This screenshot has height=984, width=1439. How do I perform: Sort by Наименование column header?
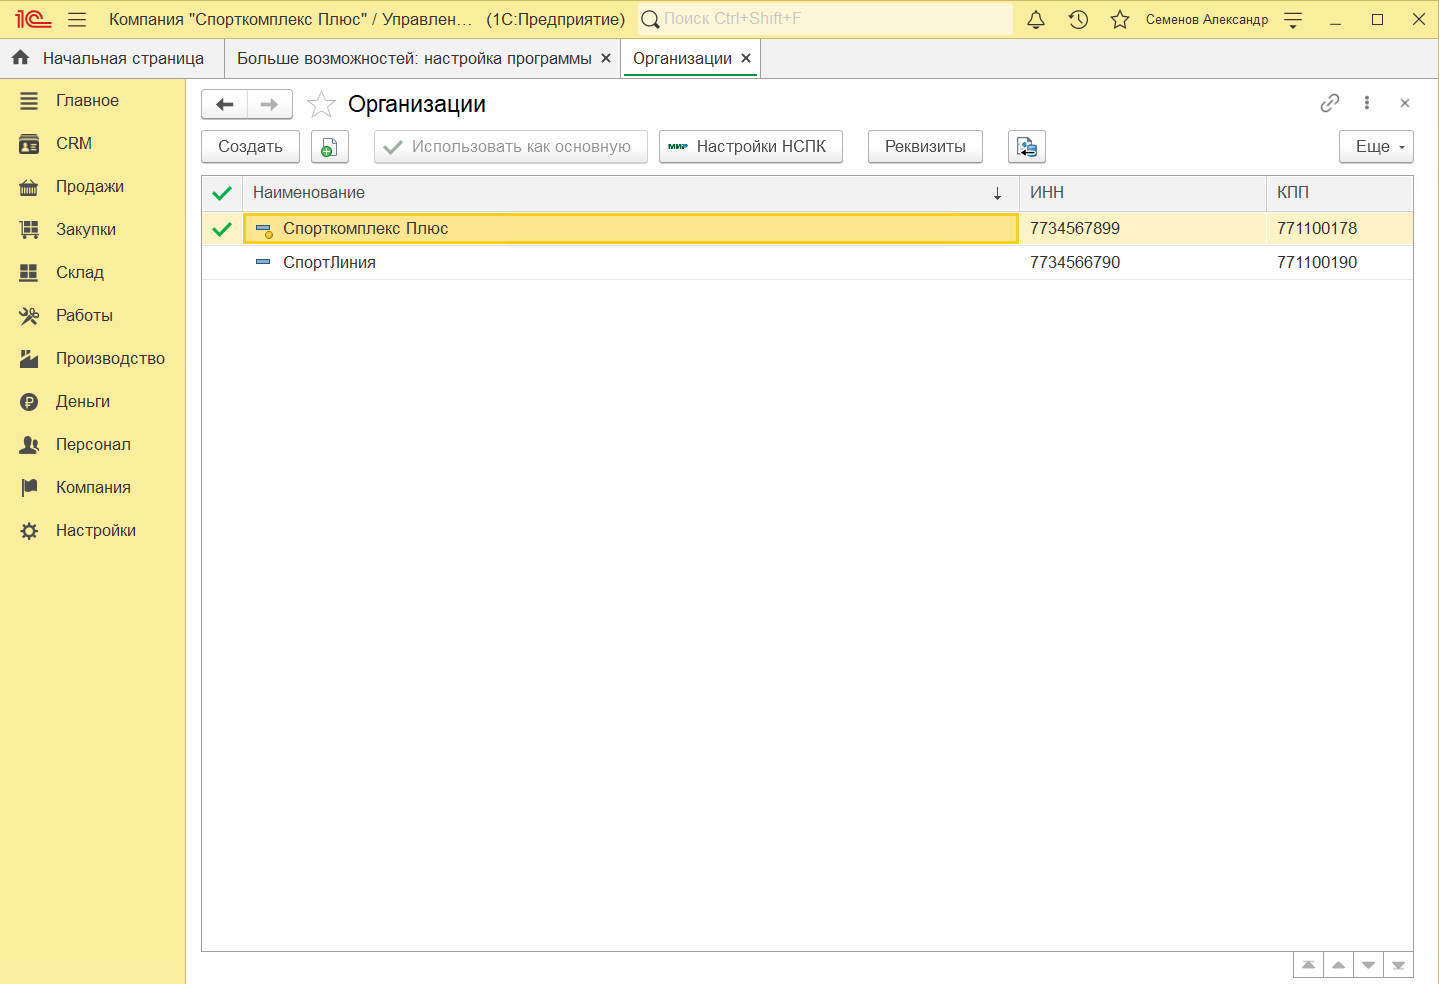pos(630,193)
